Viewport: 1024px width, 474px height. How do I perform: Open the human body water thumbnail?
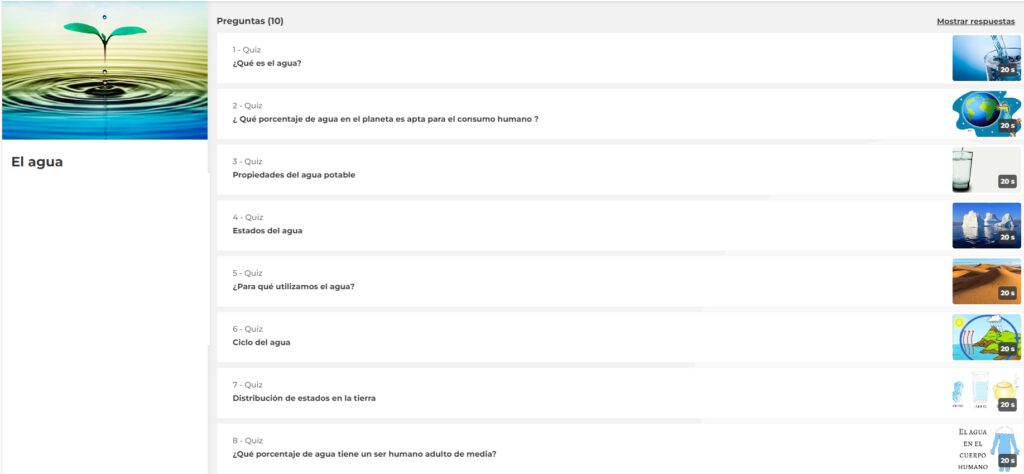985,448
